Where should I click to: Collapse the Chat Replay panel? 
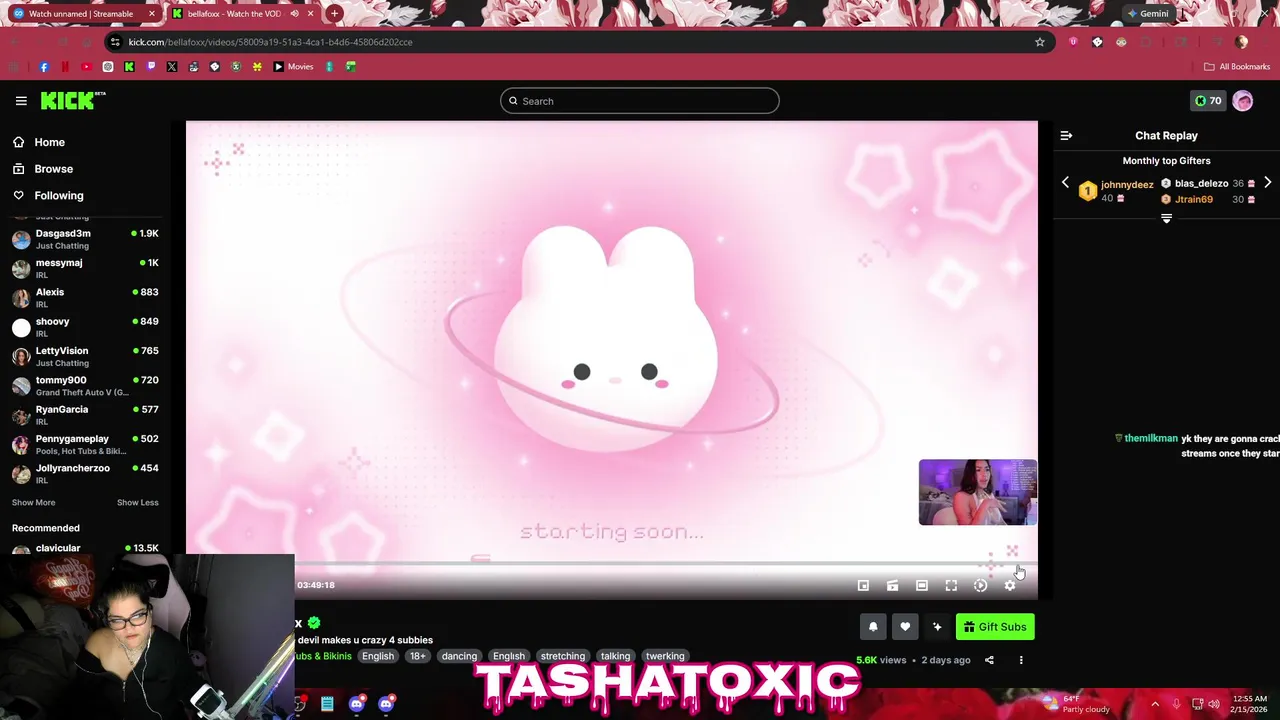[1066, 136]
